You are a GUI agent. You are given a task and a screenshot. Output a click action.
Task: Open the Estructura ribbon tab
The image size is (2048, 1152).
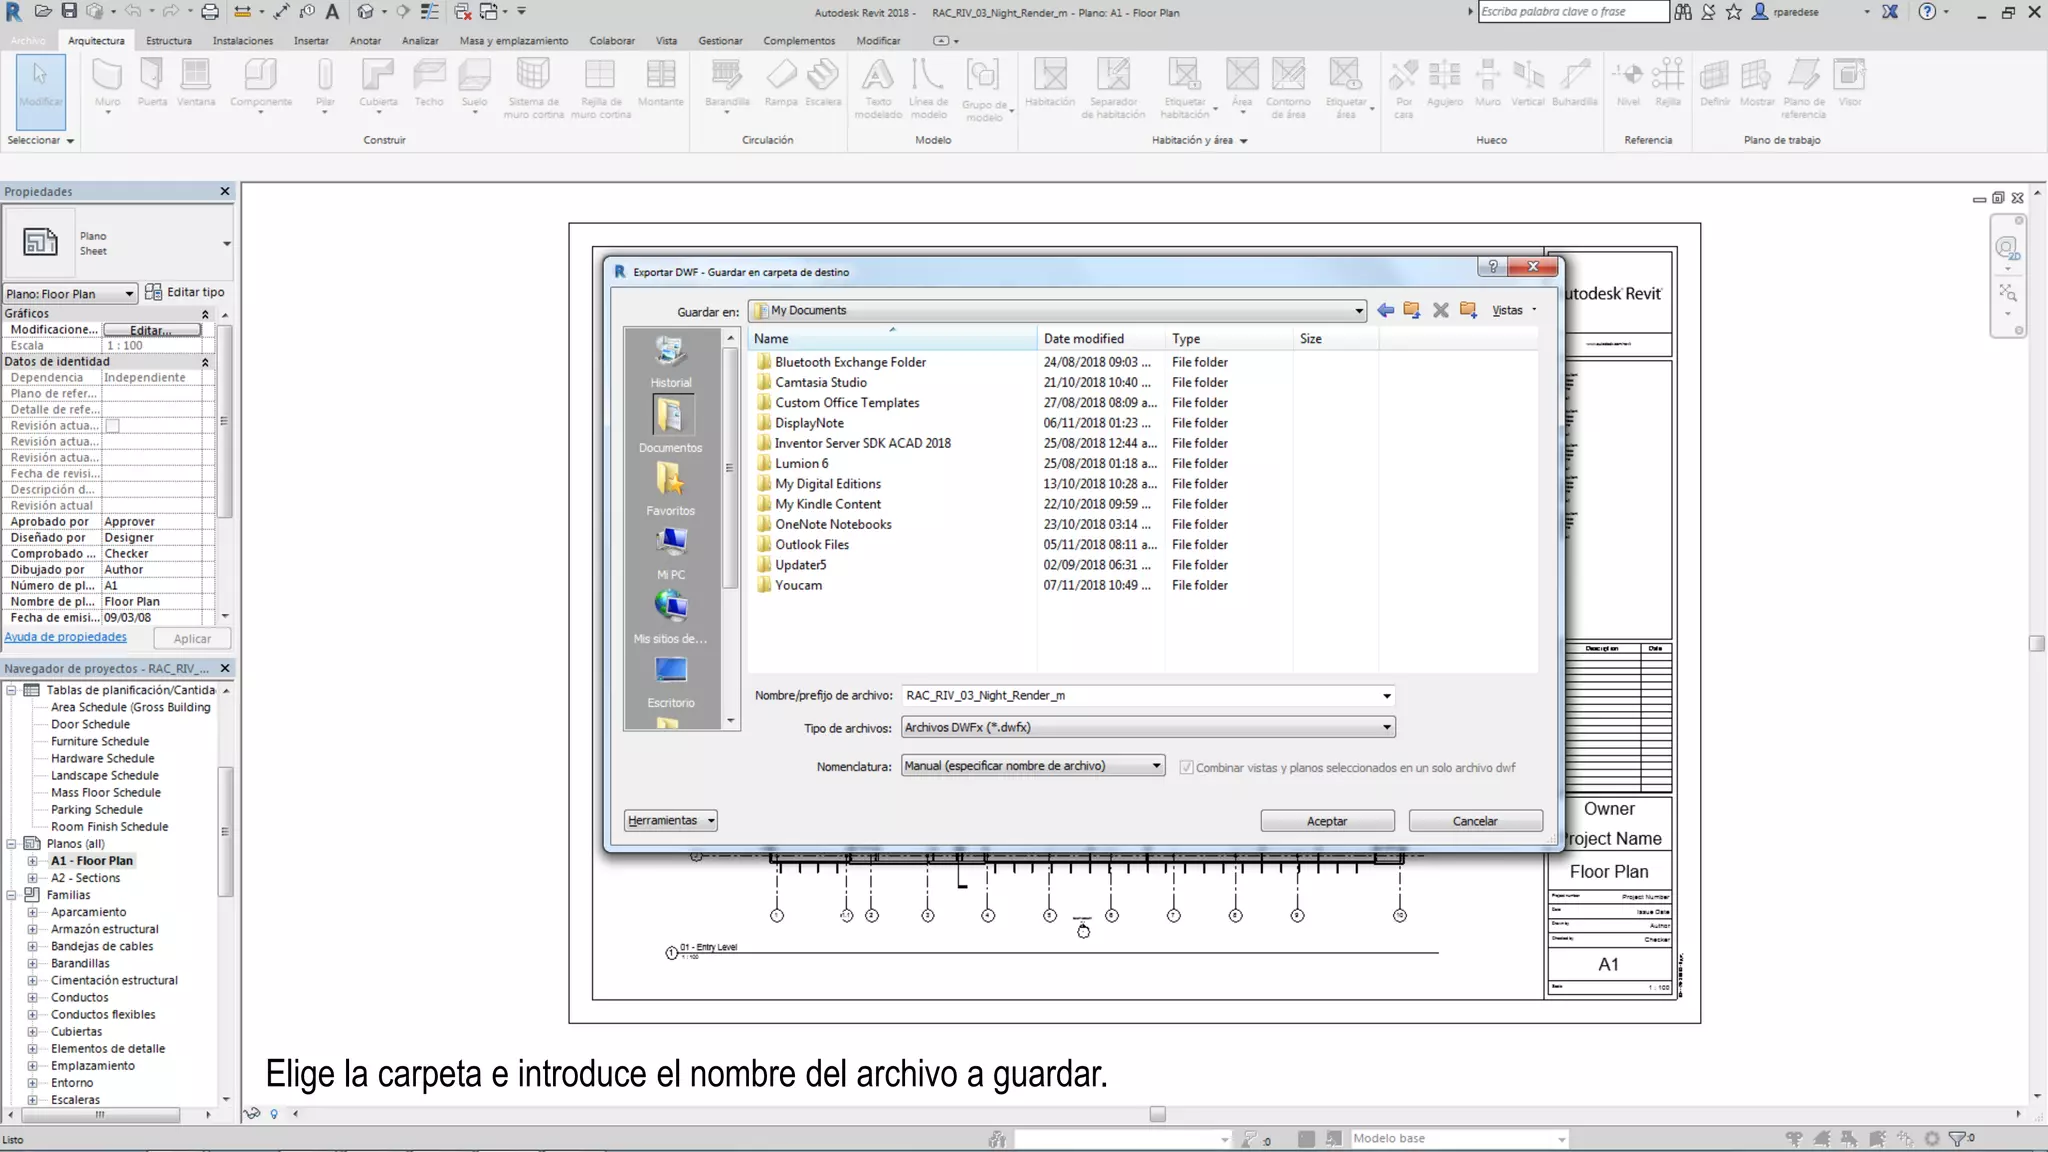168,41
